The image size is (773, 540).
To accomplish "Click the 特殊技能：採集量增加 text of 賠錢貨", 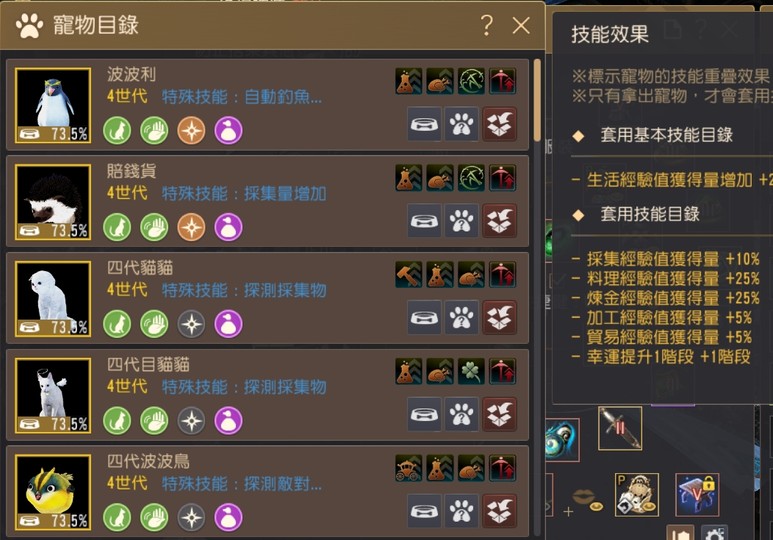I will [x=244, y=193].
